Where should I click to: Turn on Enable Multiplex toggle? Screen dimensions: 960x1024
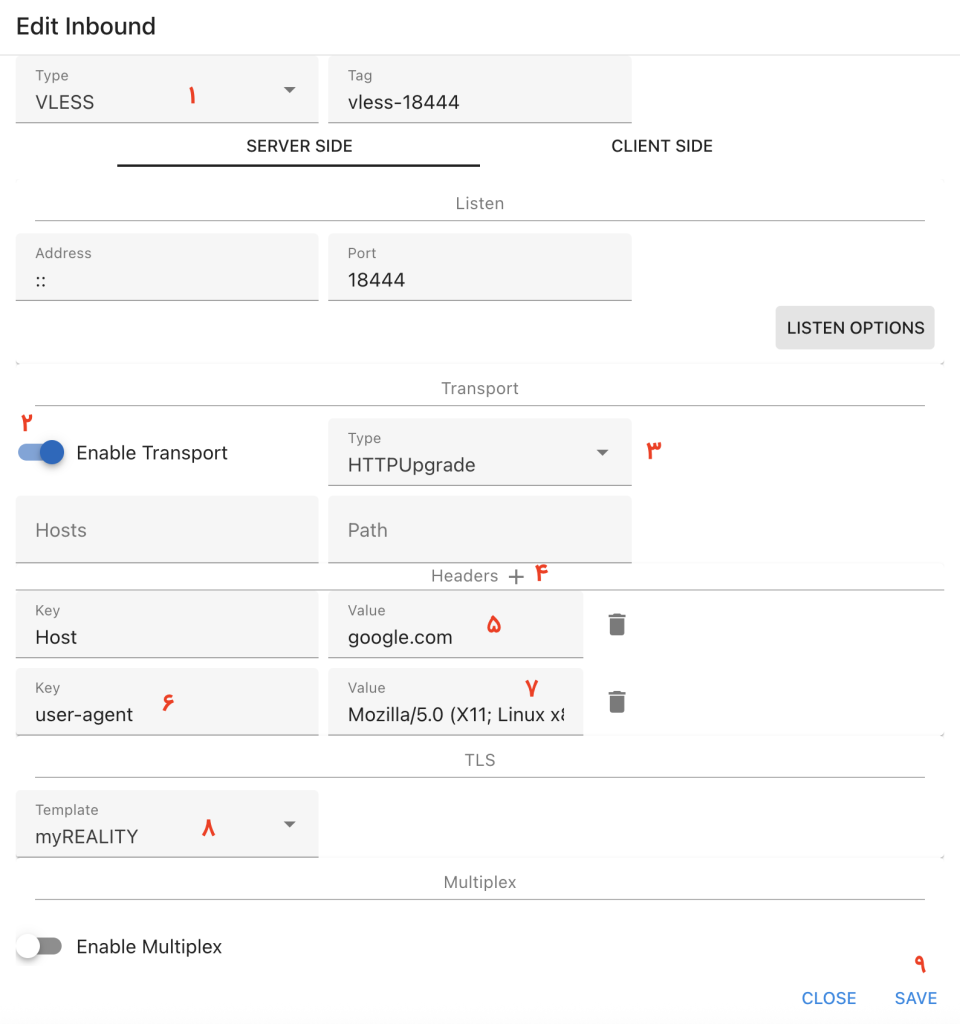pos(40,947)
